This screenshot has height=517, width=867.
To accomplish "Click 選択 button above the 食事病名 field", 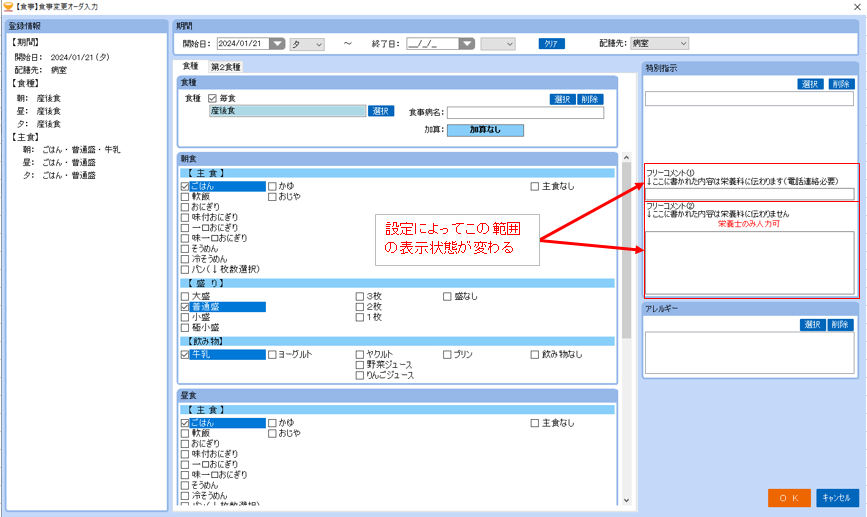I will 562,100.
